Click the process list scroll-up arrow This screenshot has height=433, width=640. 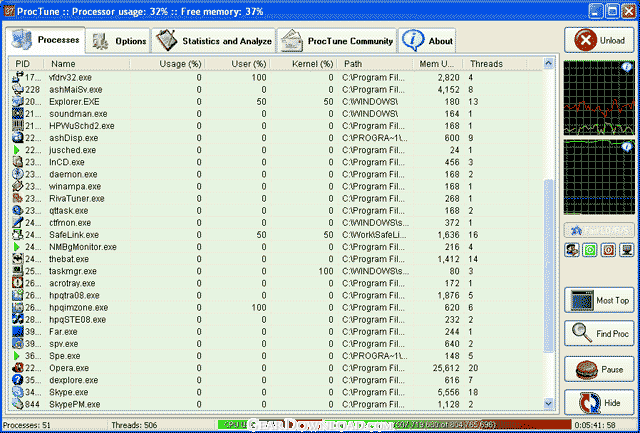[548, 63]
